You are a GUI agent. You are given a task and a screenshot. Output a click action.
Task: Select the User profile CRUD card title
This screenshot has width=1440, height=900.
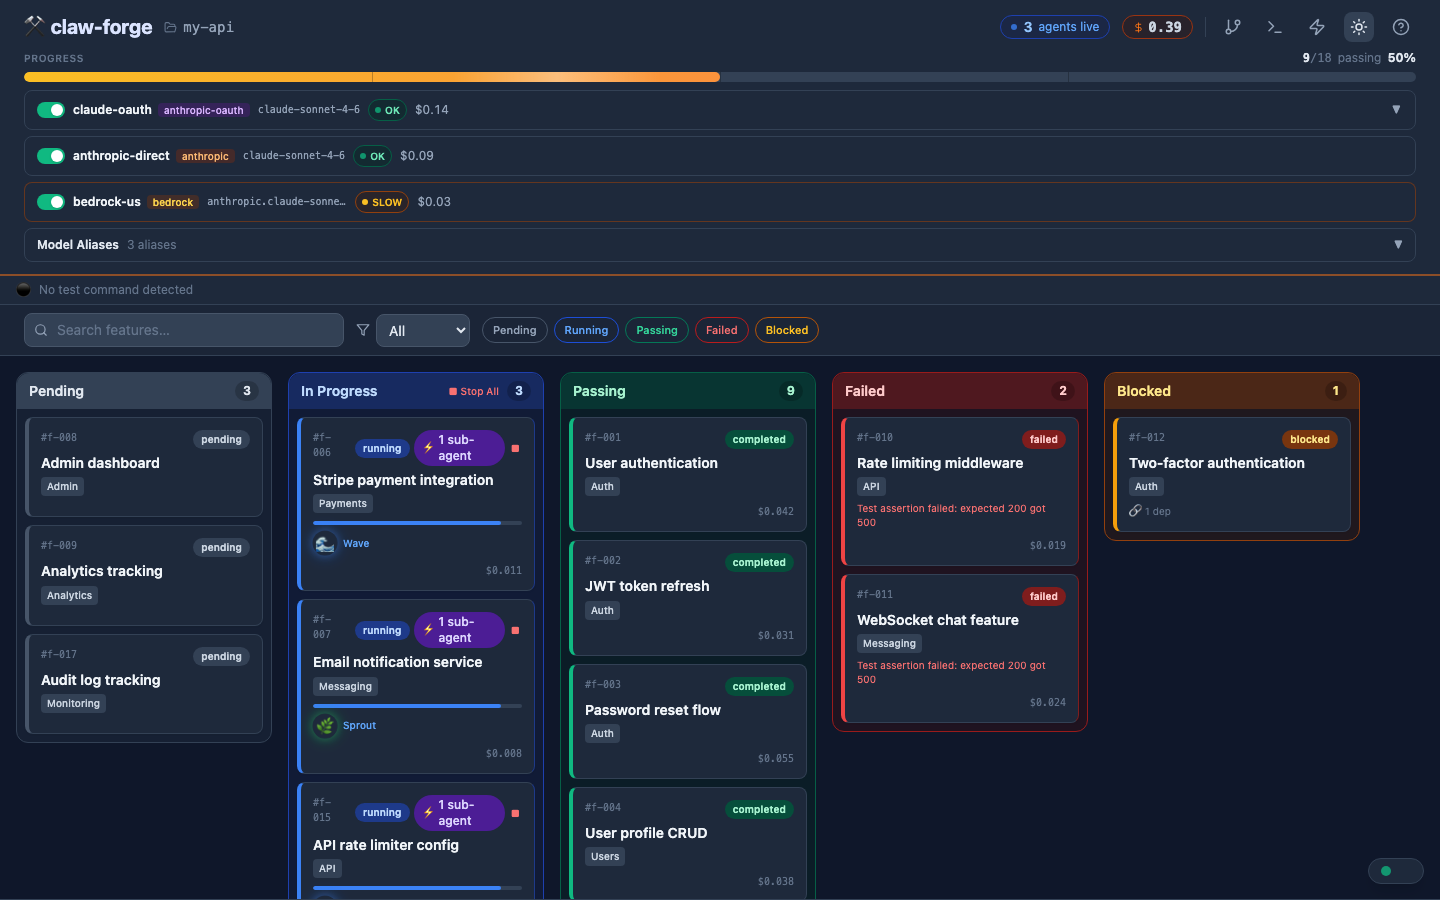click(x=646, y=833)
